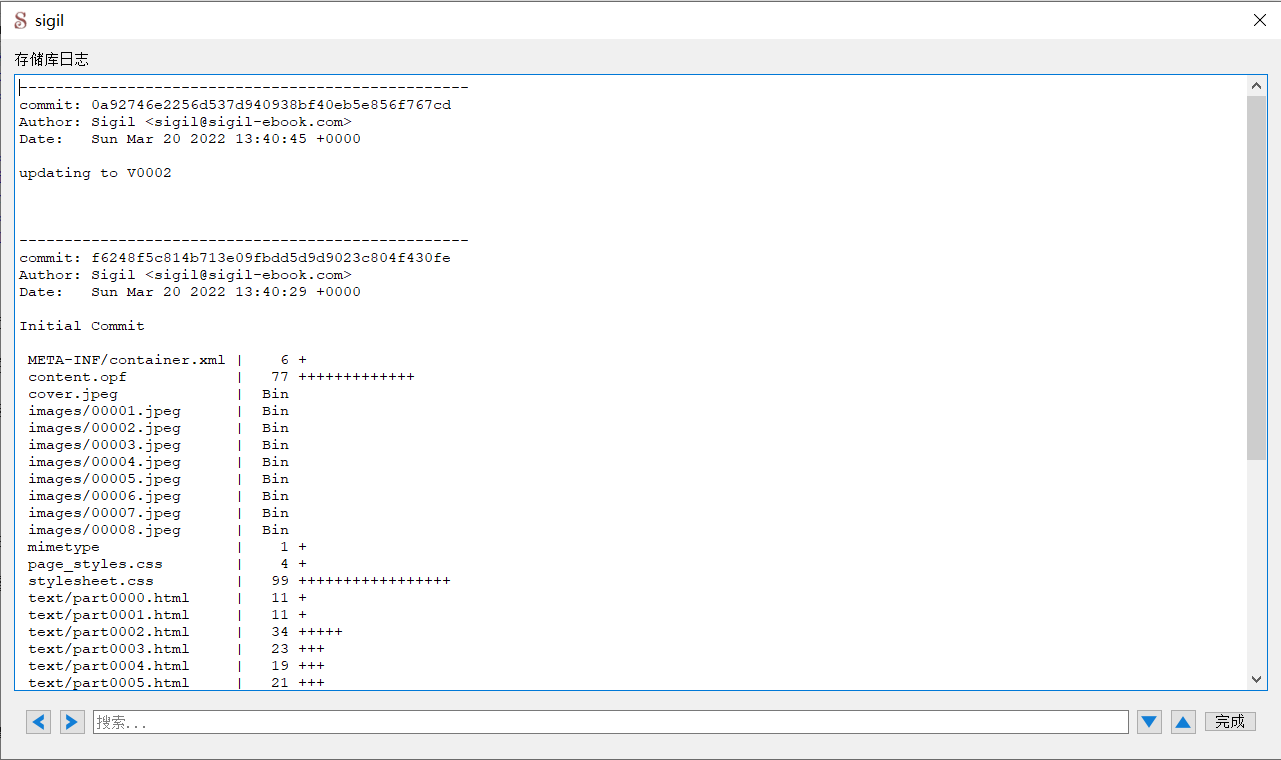Click the blue right arrow to search forward
This screenshot has height=760, width=1281.
click(x=71, y=721)
